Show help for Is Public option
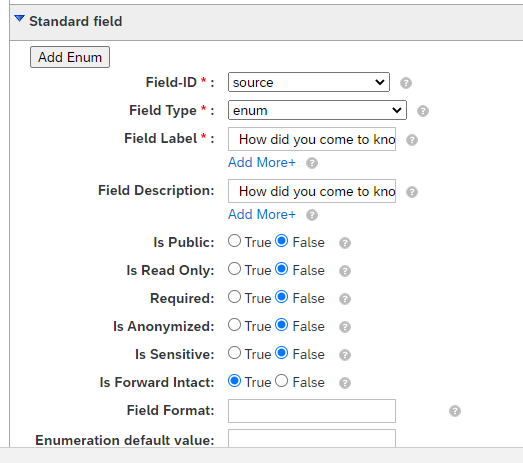 click(x=345, y=243)
